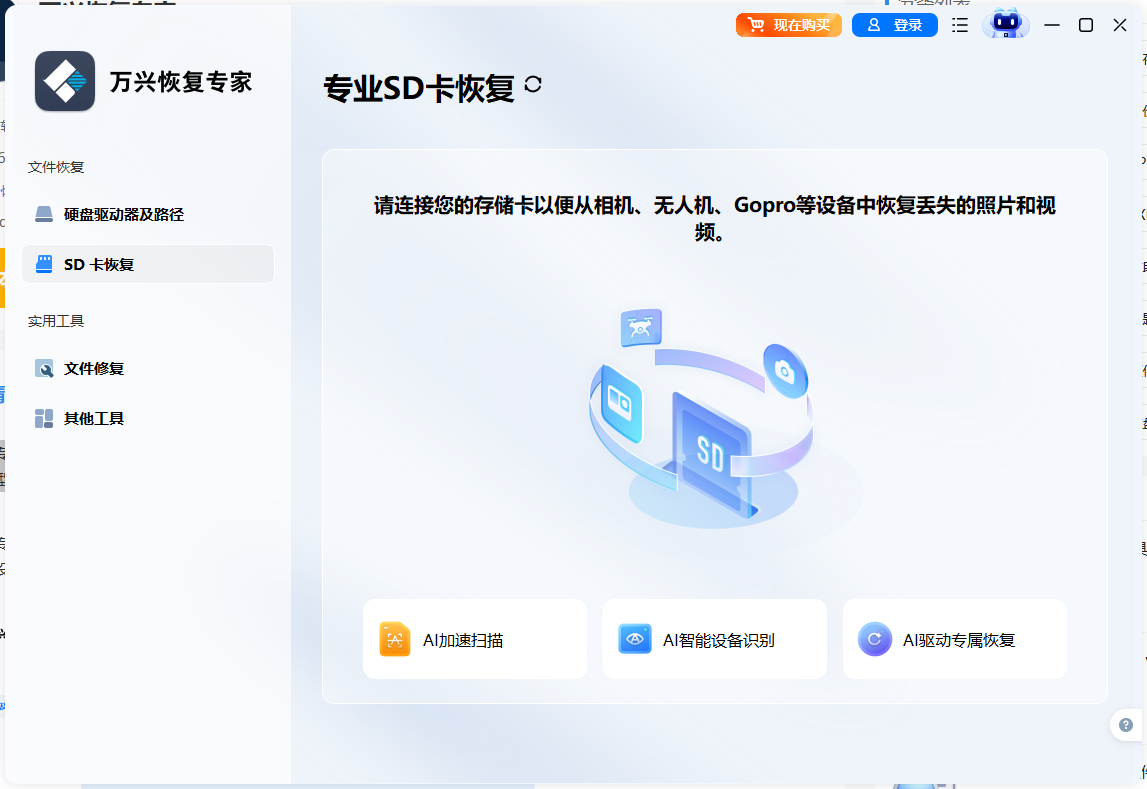Viewport: 1147px width, 789px height.
Task: Maximize the Recoverit window
Action: coord(1086,25)
